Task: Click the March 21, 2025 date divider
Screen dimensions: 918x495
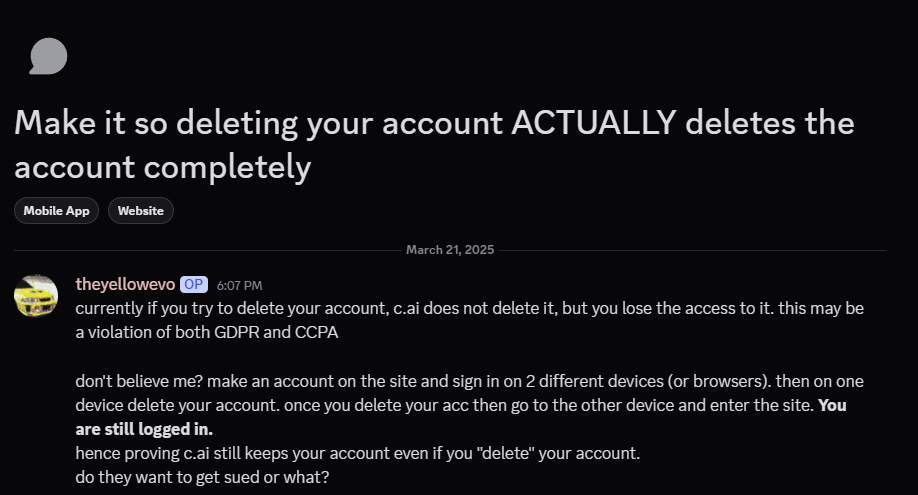Action: (x=450, y=249)
